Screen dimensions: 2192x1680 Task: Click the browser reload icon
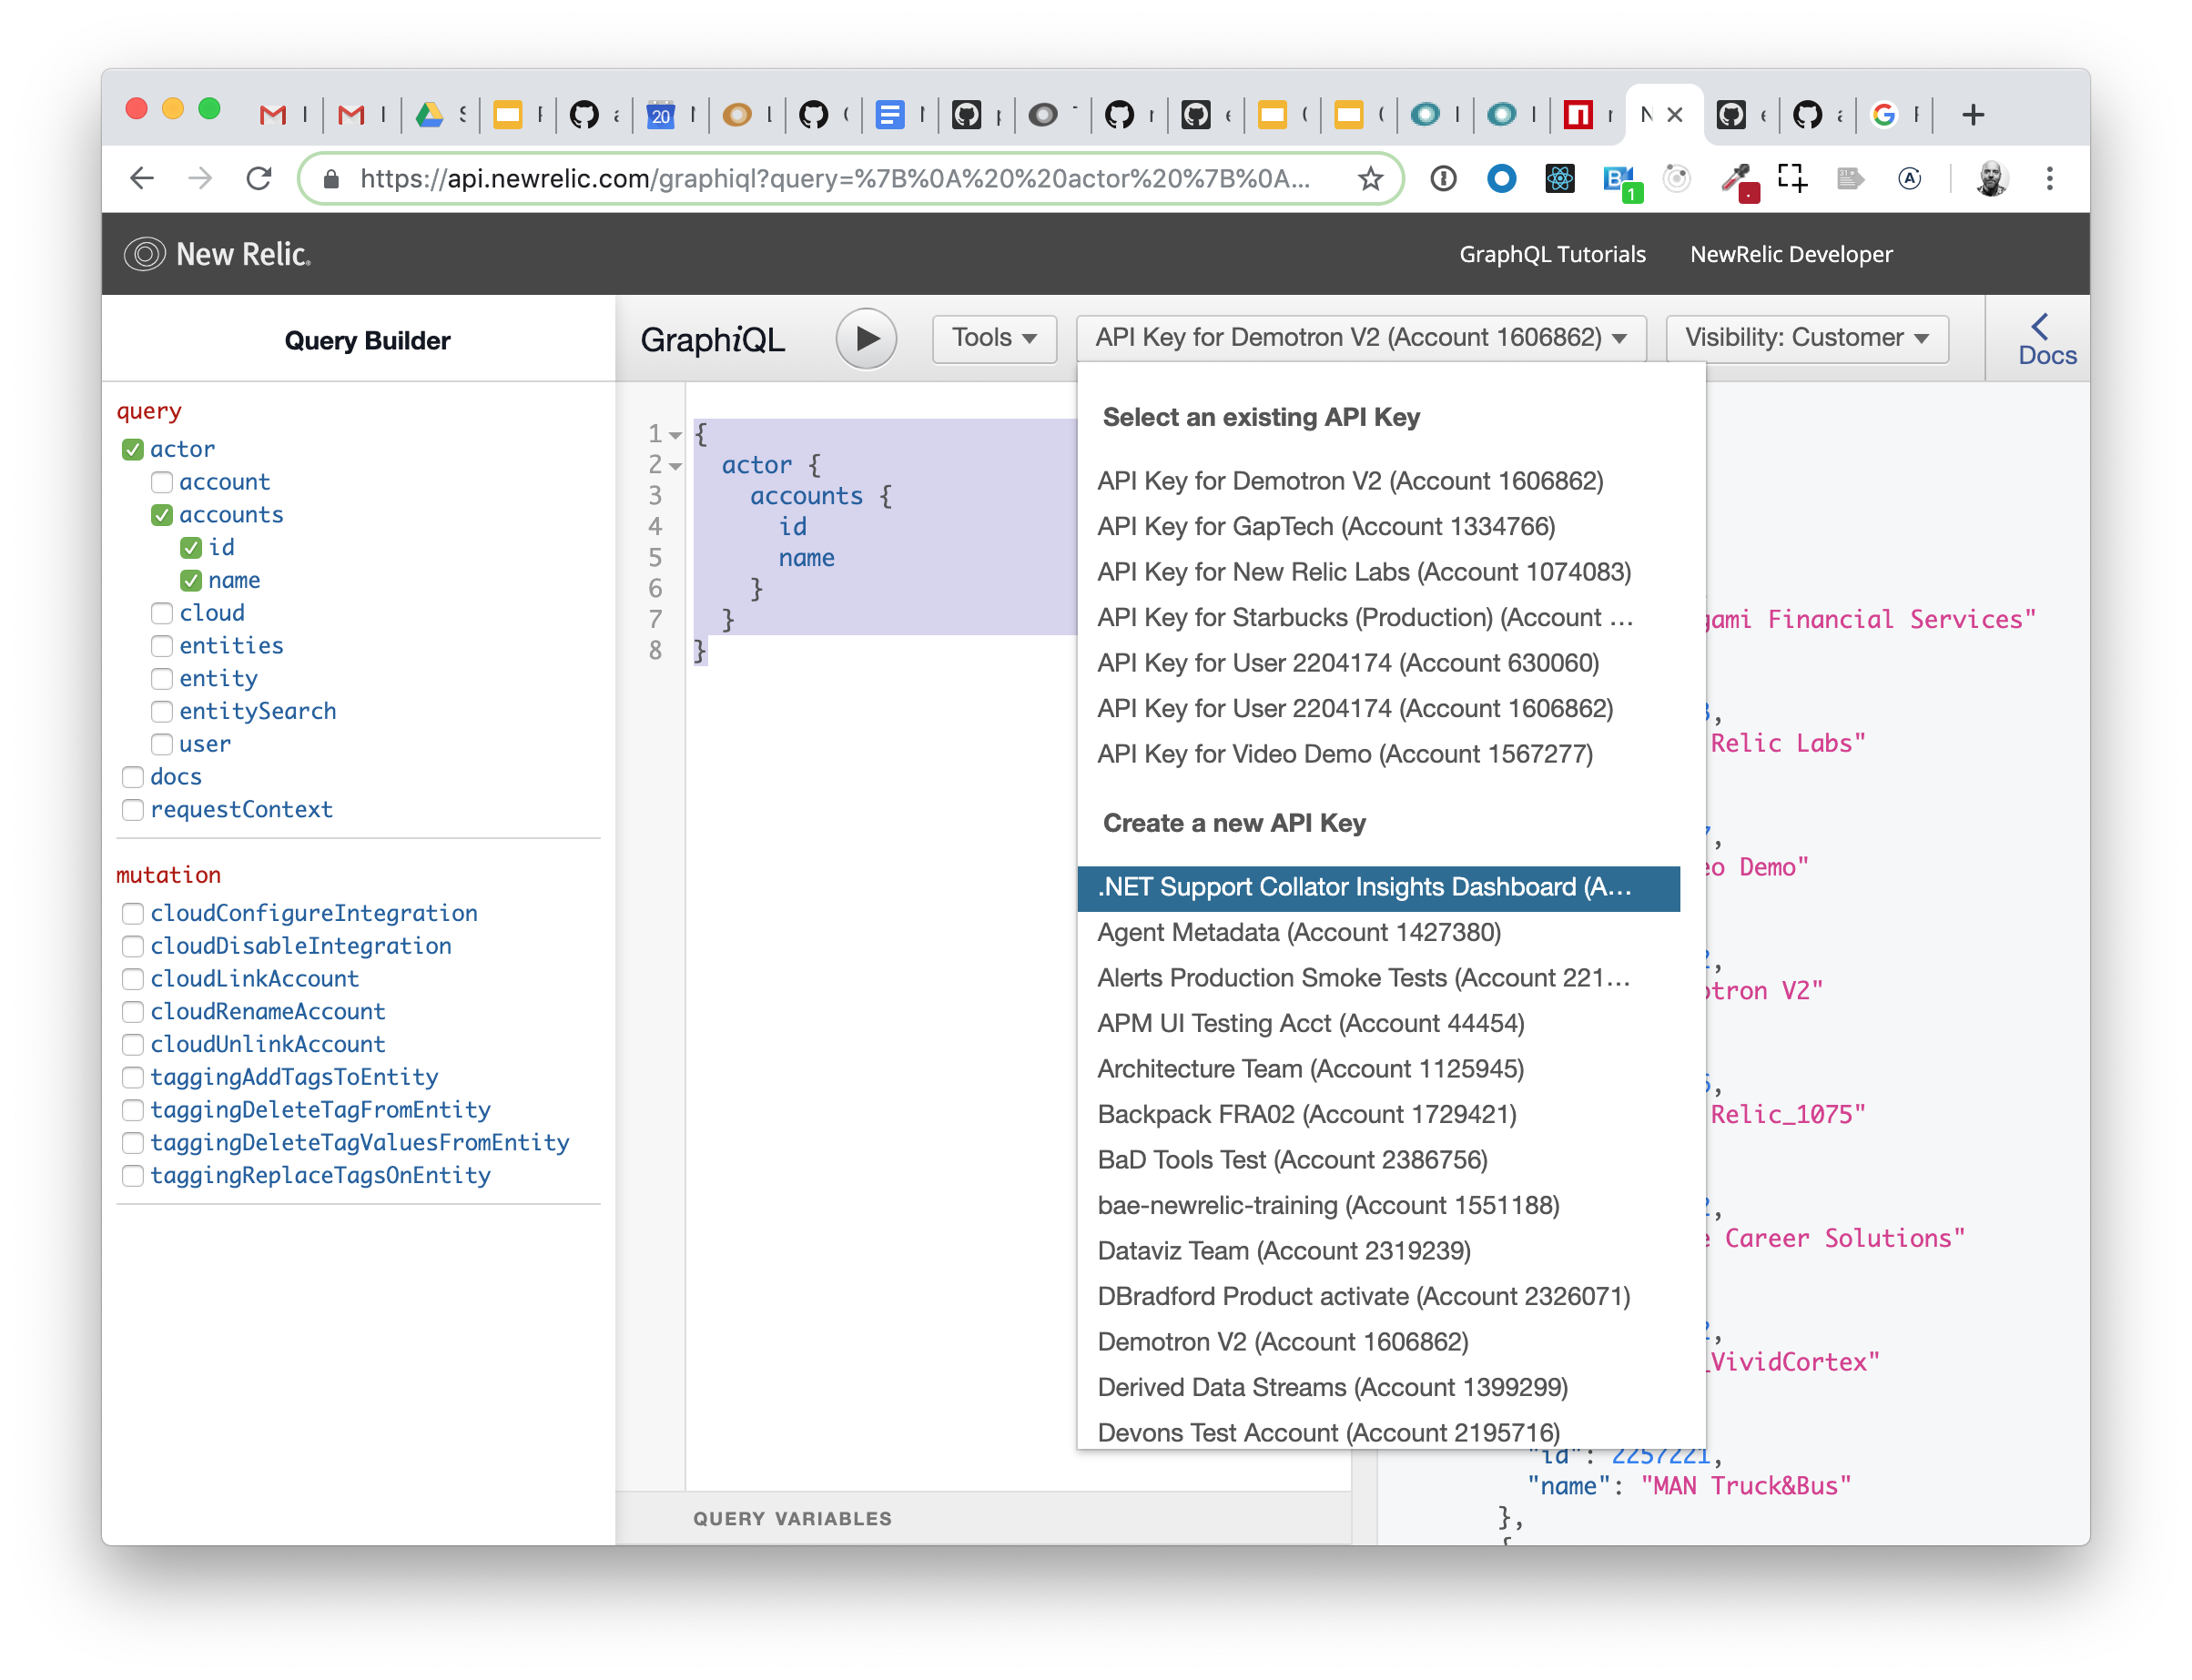click(259, 179)
